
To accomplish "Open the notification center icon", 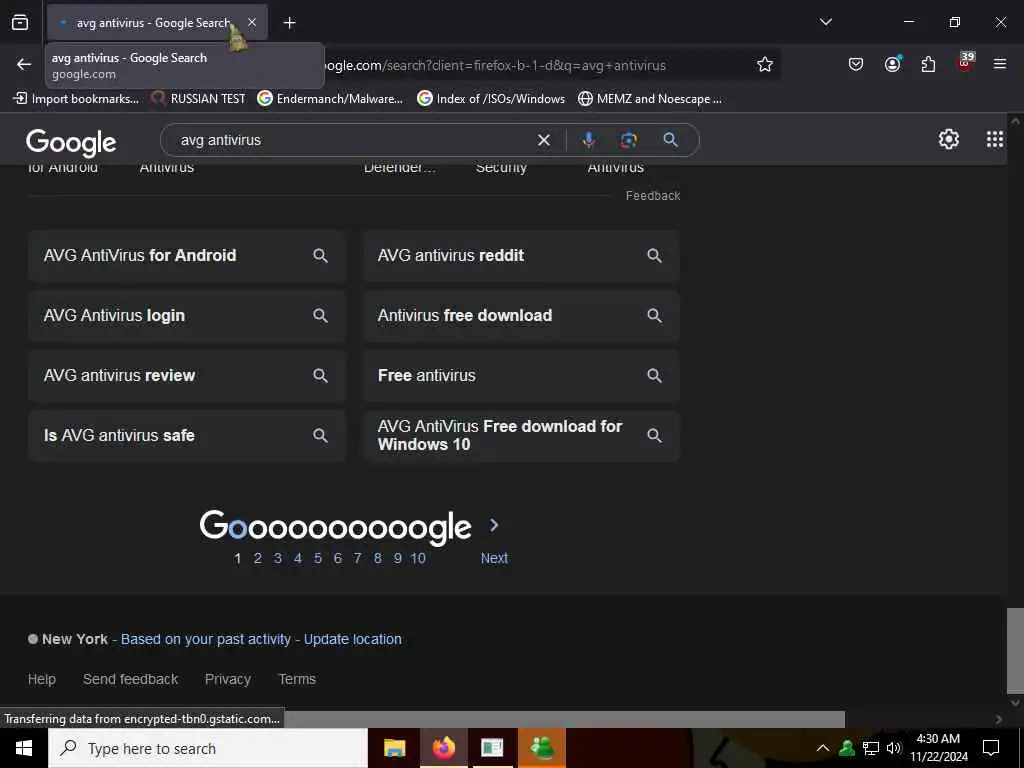I will 991,748.
